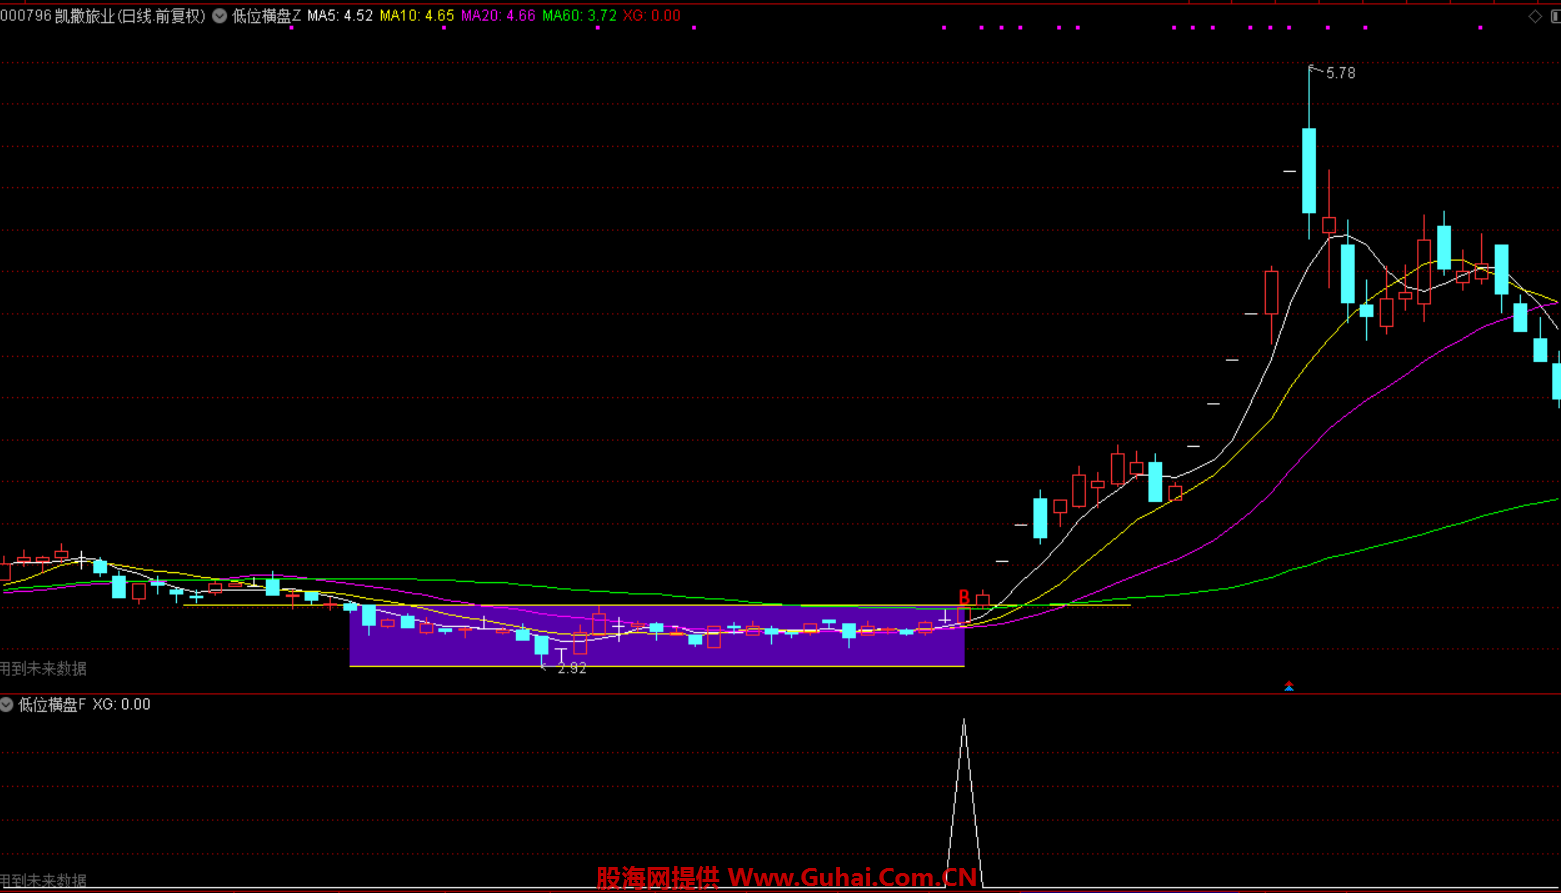Click the MA5: 4.52 value label

[x=340, y=16]
